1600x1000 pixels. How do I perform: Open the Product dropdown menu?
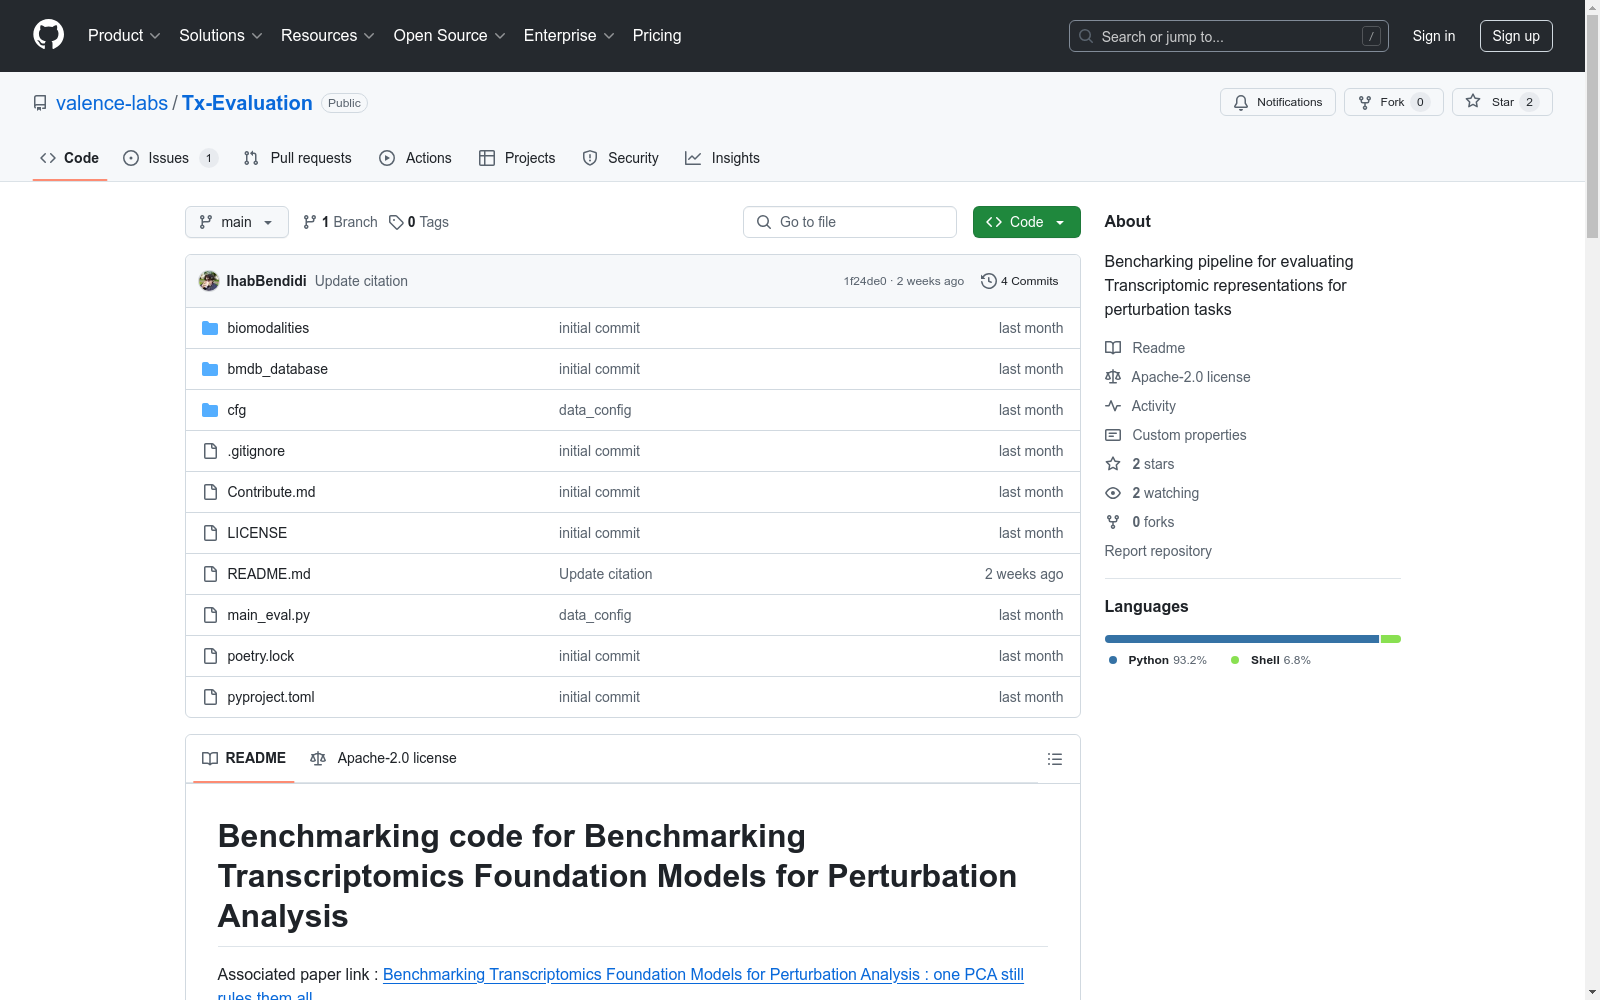pos(124,36)
